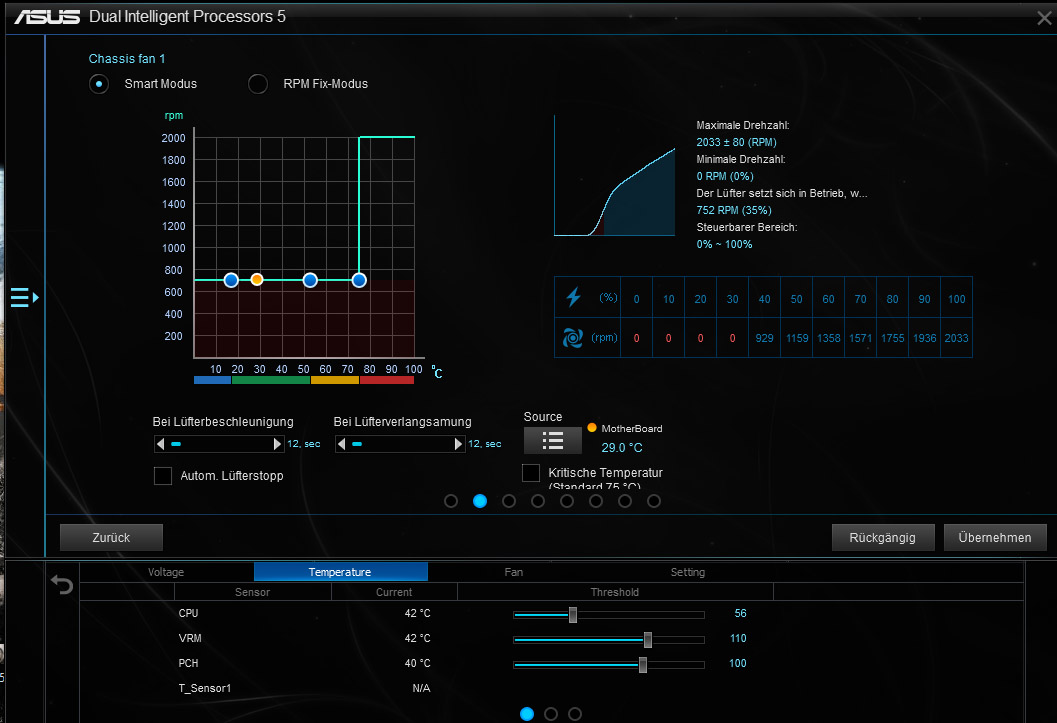Select the seventh fan page dot
This screenshot has height=723, width=1057.
pyautogui.click(x=625, y=501)
